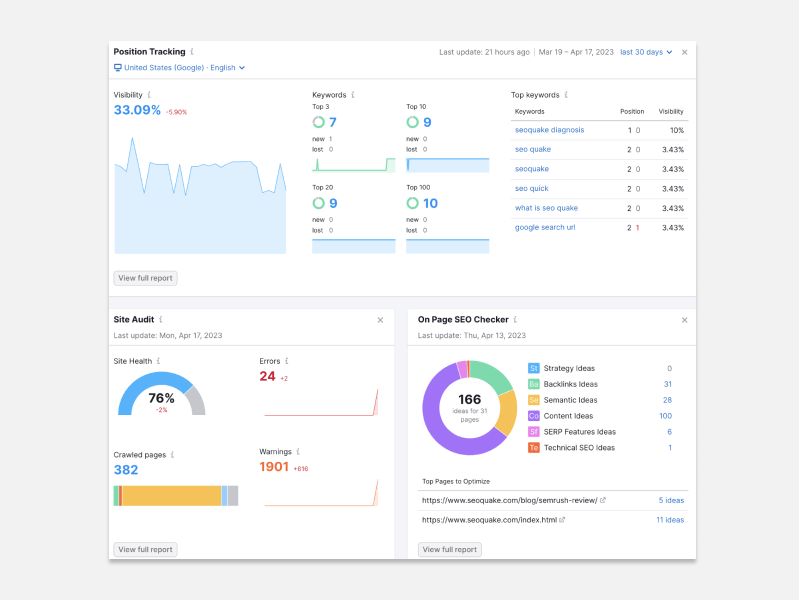799x600 pixels.
Task: Click the 166 ideas donut chart
Action: [x=469, y=408]
